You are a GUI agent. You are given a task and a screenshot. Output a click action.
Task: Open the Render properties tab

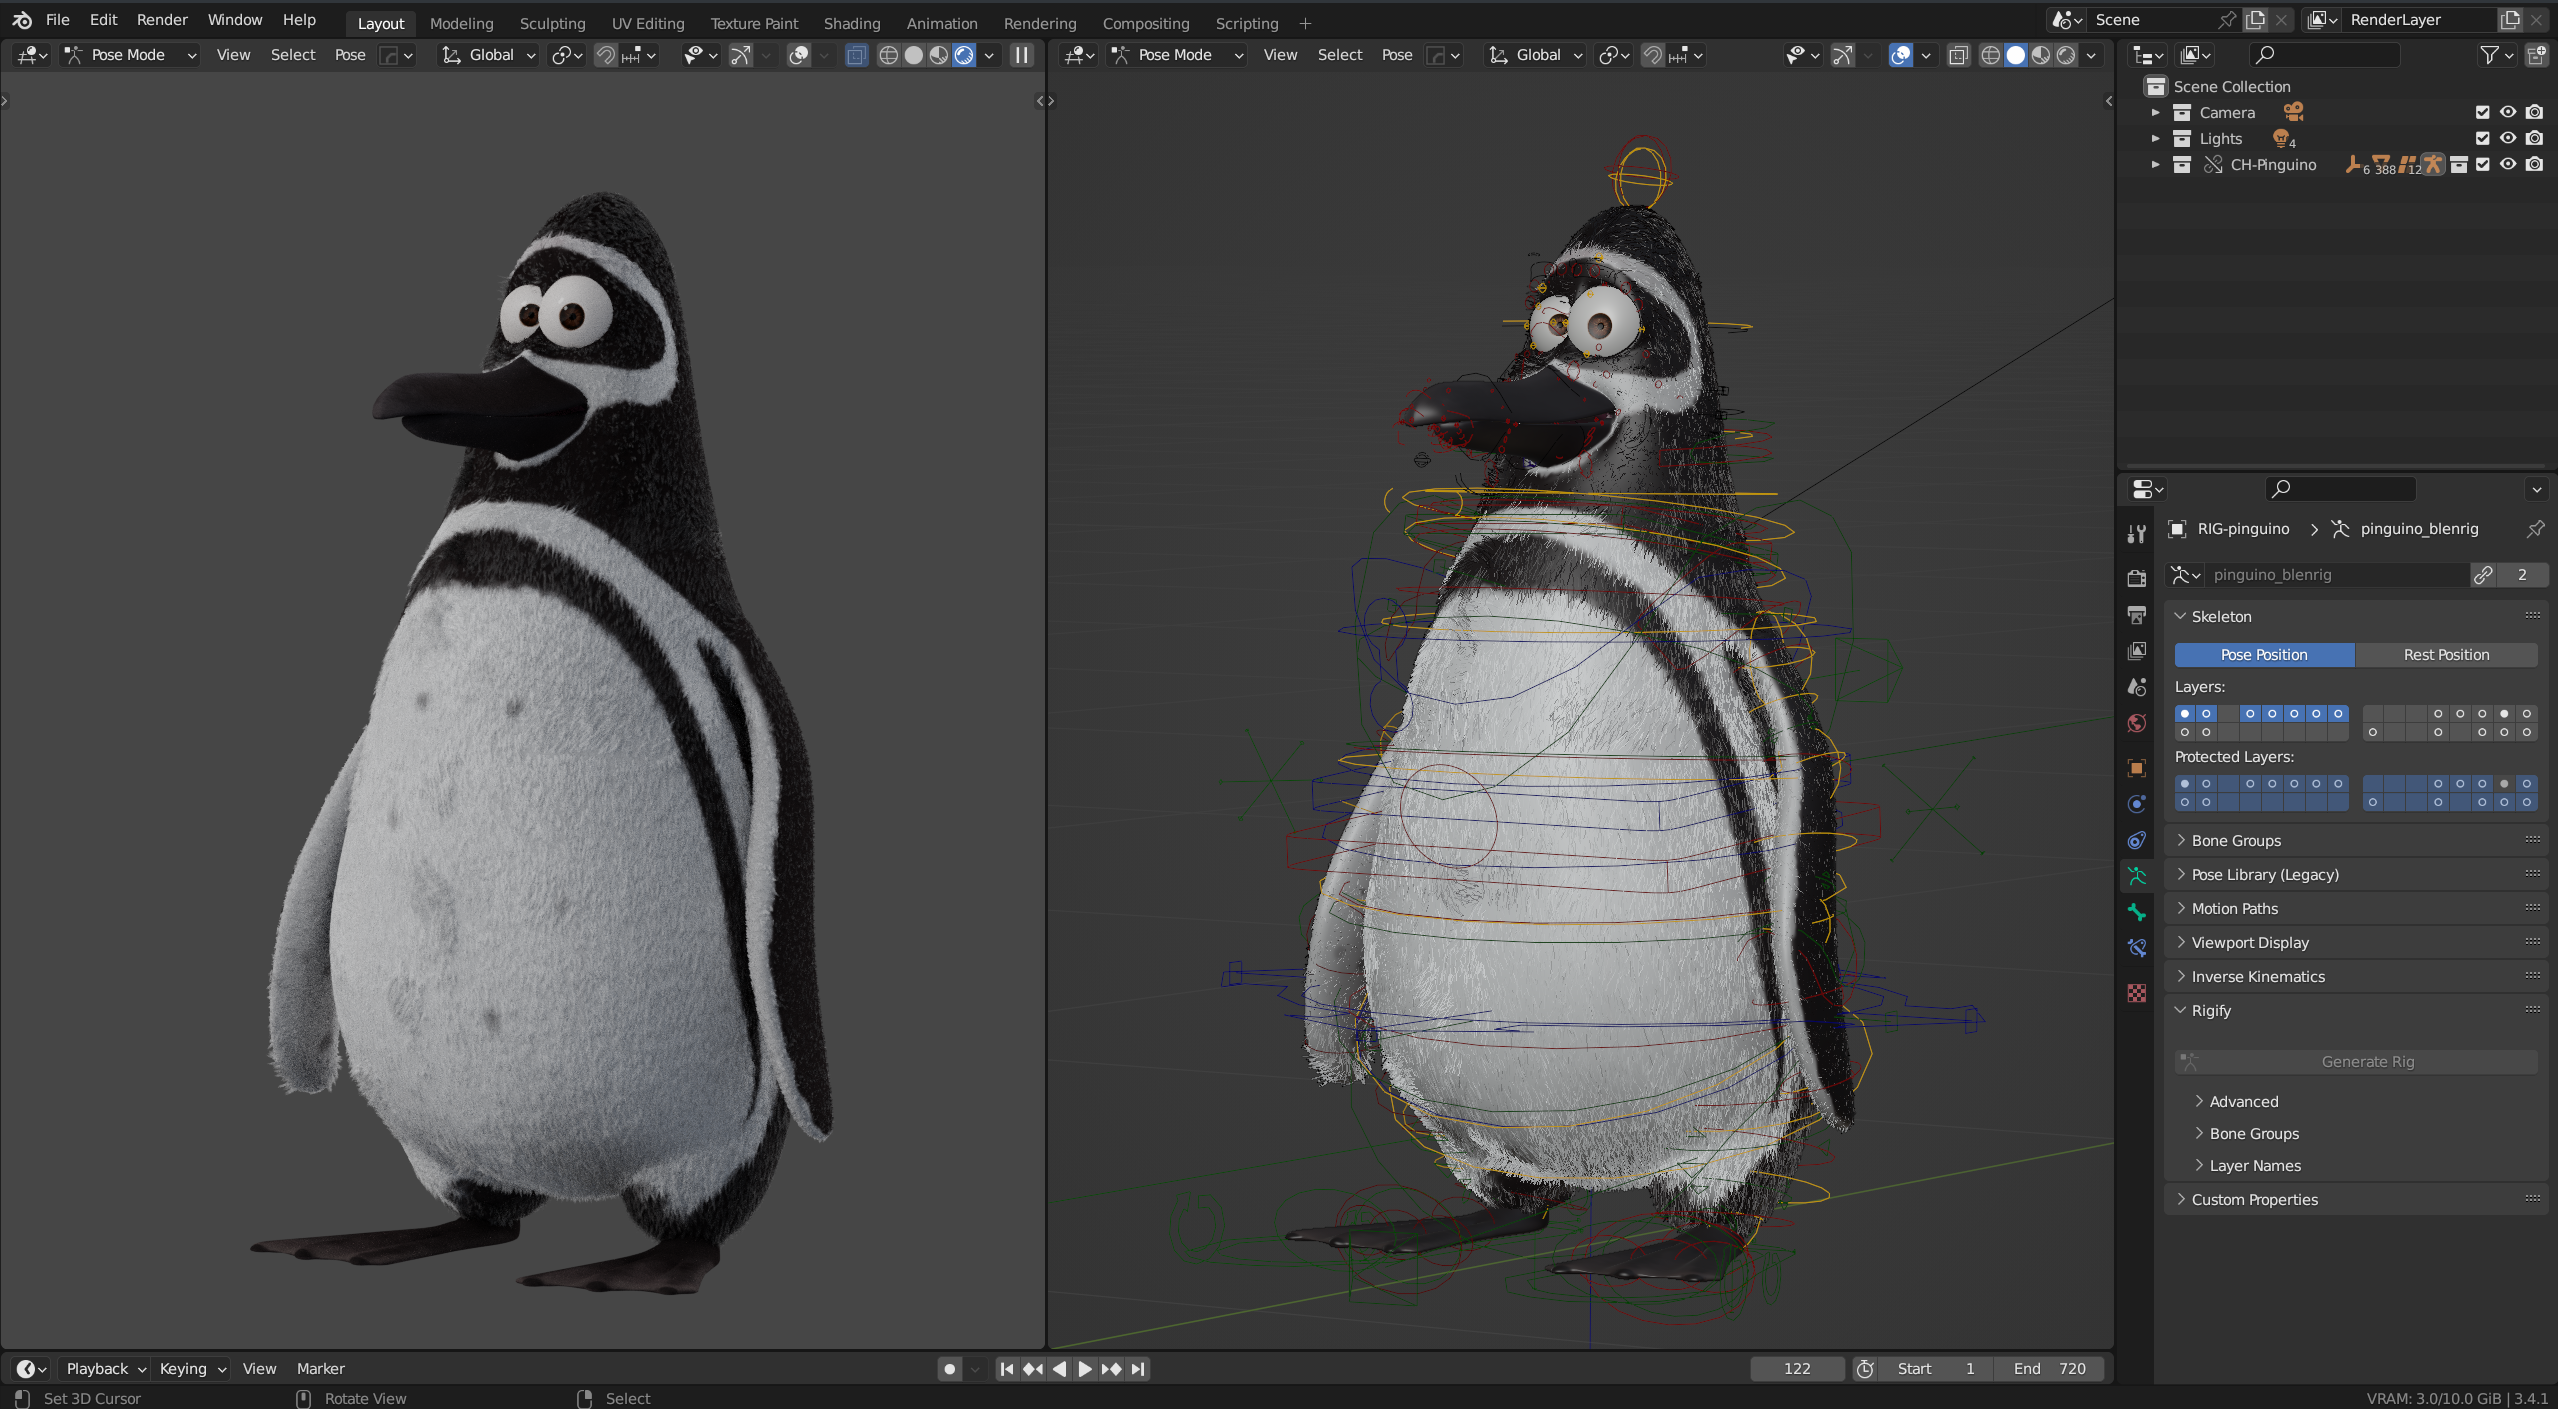coord(2137,578)
